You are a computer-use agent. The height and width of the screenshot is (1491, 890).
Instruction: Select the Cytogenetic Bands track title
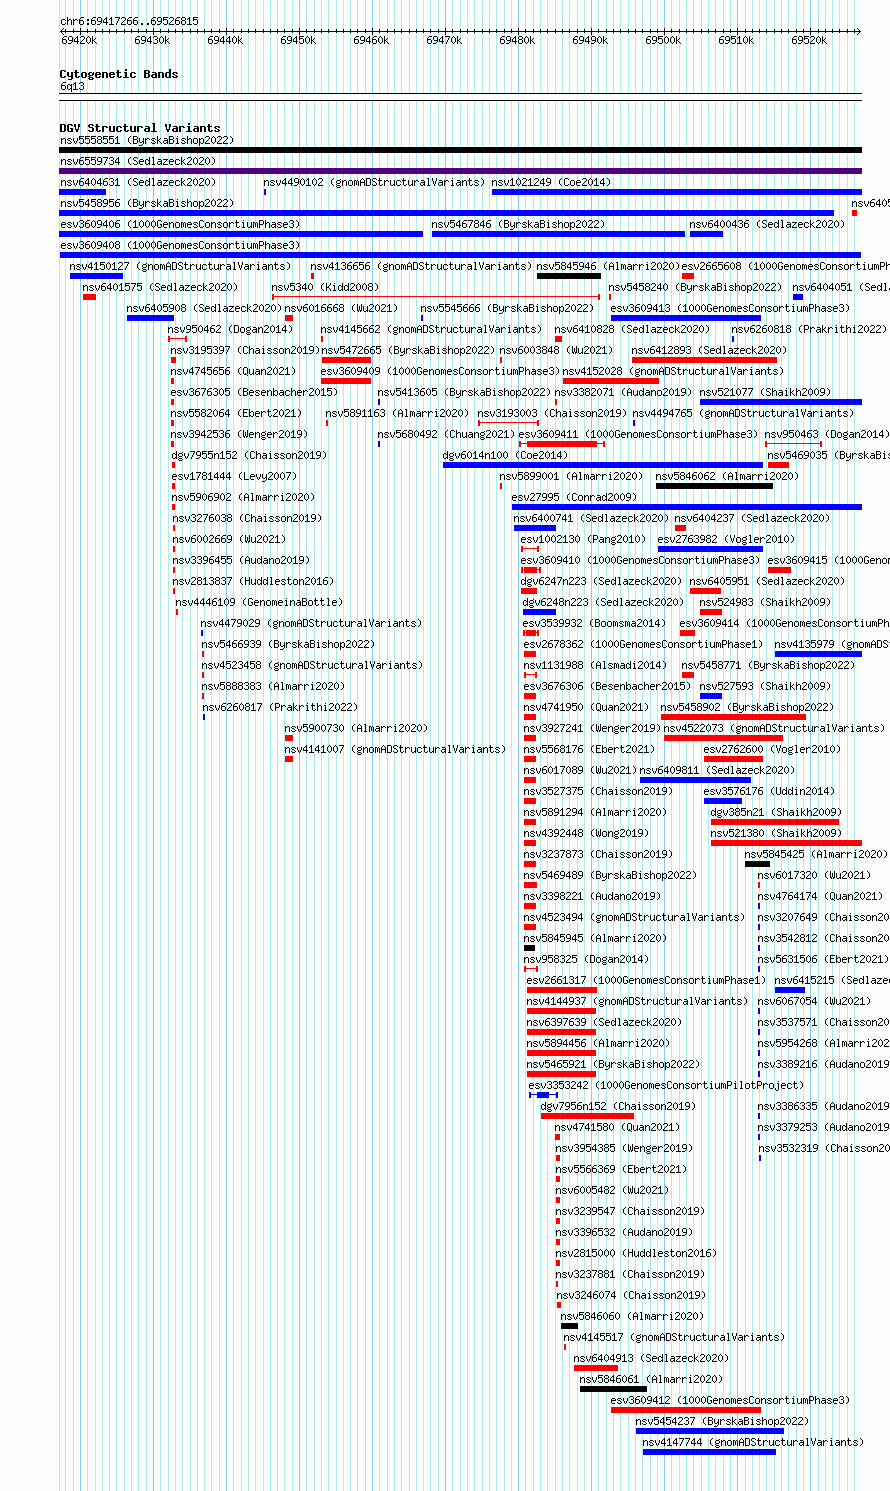point(119,74)
